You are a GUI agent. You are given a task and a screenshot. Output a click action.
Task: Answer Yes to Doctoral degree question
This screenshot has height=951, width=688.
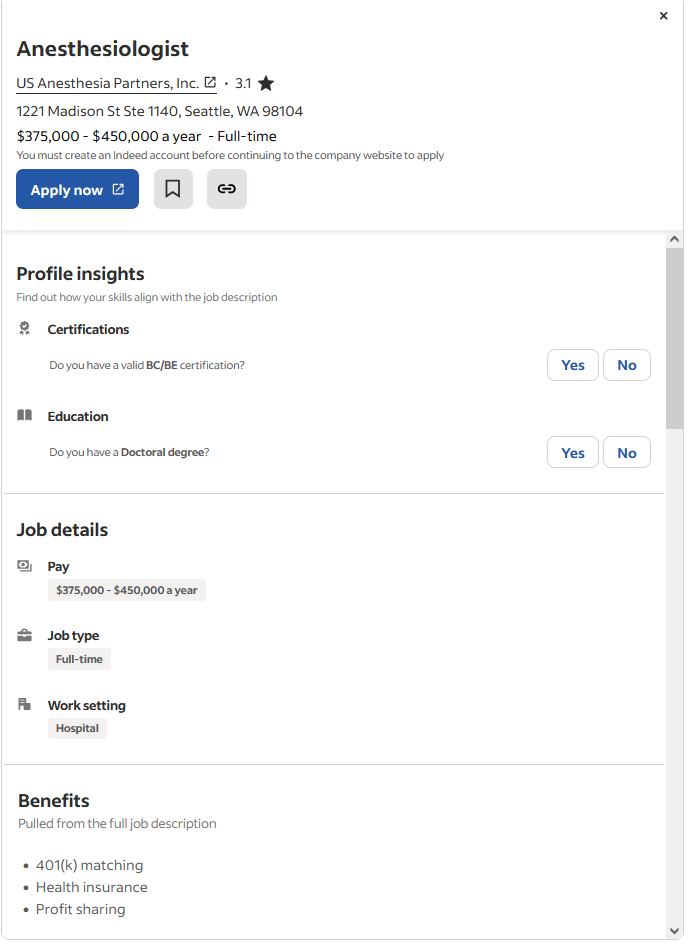click(x=573, y=453)
